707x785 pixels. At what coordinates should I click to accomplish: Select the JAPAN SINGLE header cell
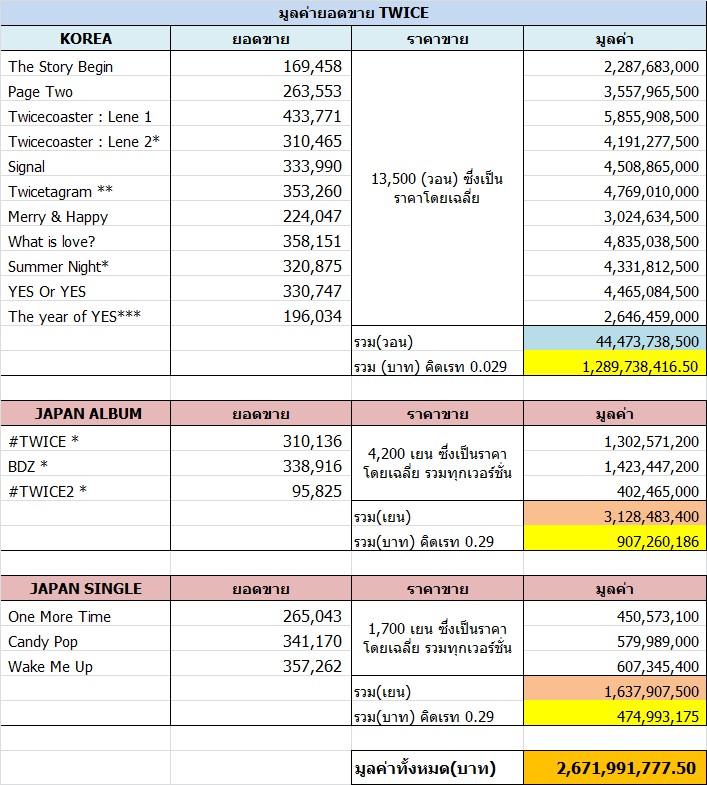[x=88, y=588]
